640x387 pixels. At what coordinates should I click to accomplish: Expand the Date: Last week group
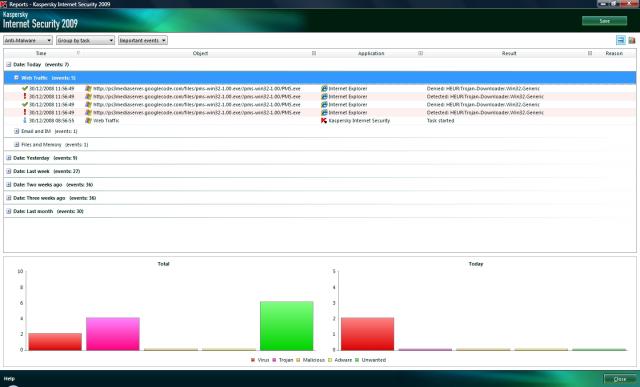[9, 171]
